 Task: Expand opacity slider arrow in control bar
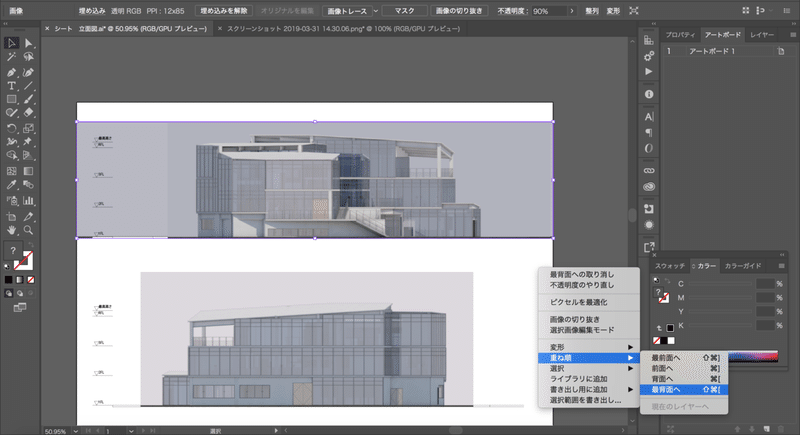572,11
